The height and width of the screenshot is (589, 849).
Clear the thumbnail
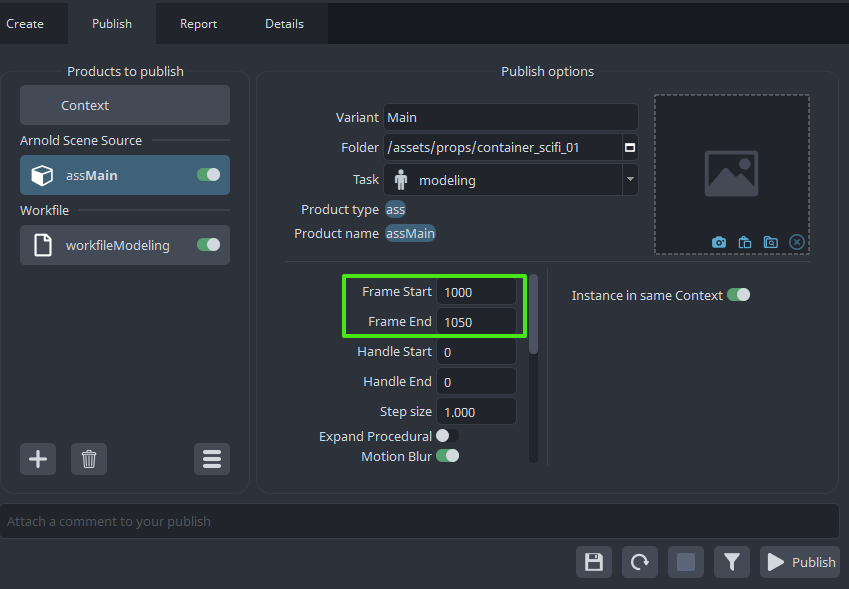(x=796, y=242)
